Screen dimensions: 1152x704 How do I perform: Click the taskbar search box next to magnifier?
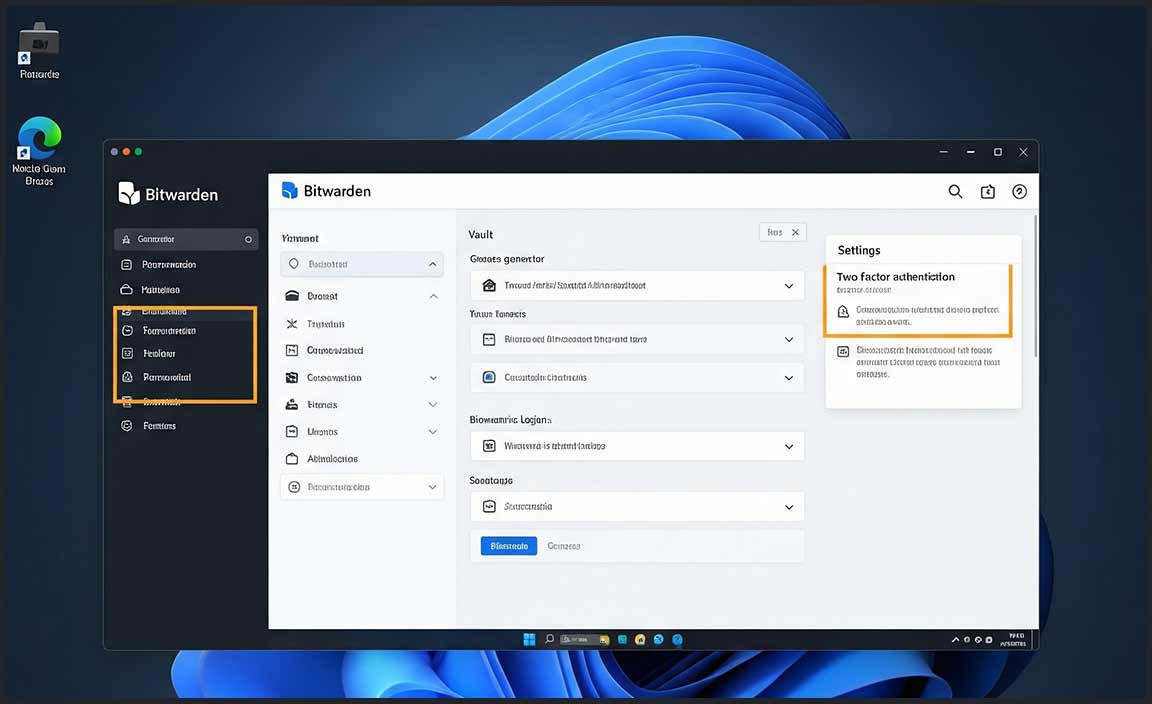(585, 640)
